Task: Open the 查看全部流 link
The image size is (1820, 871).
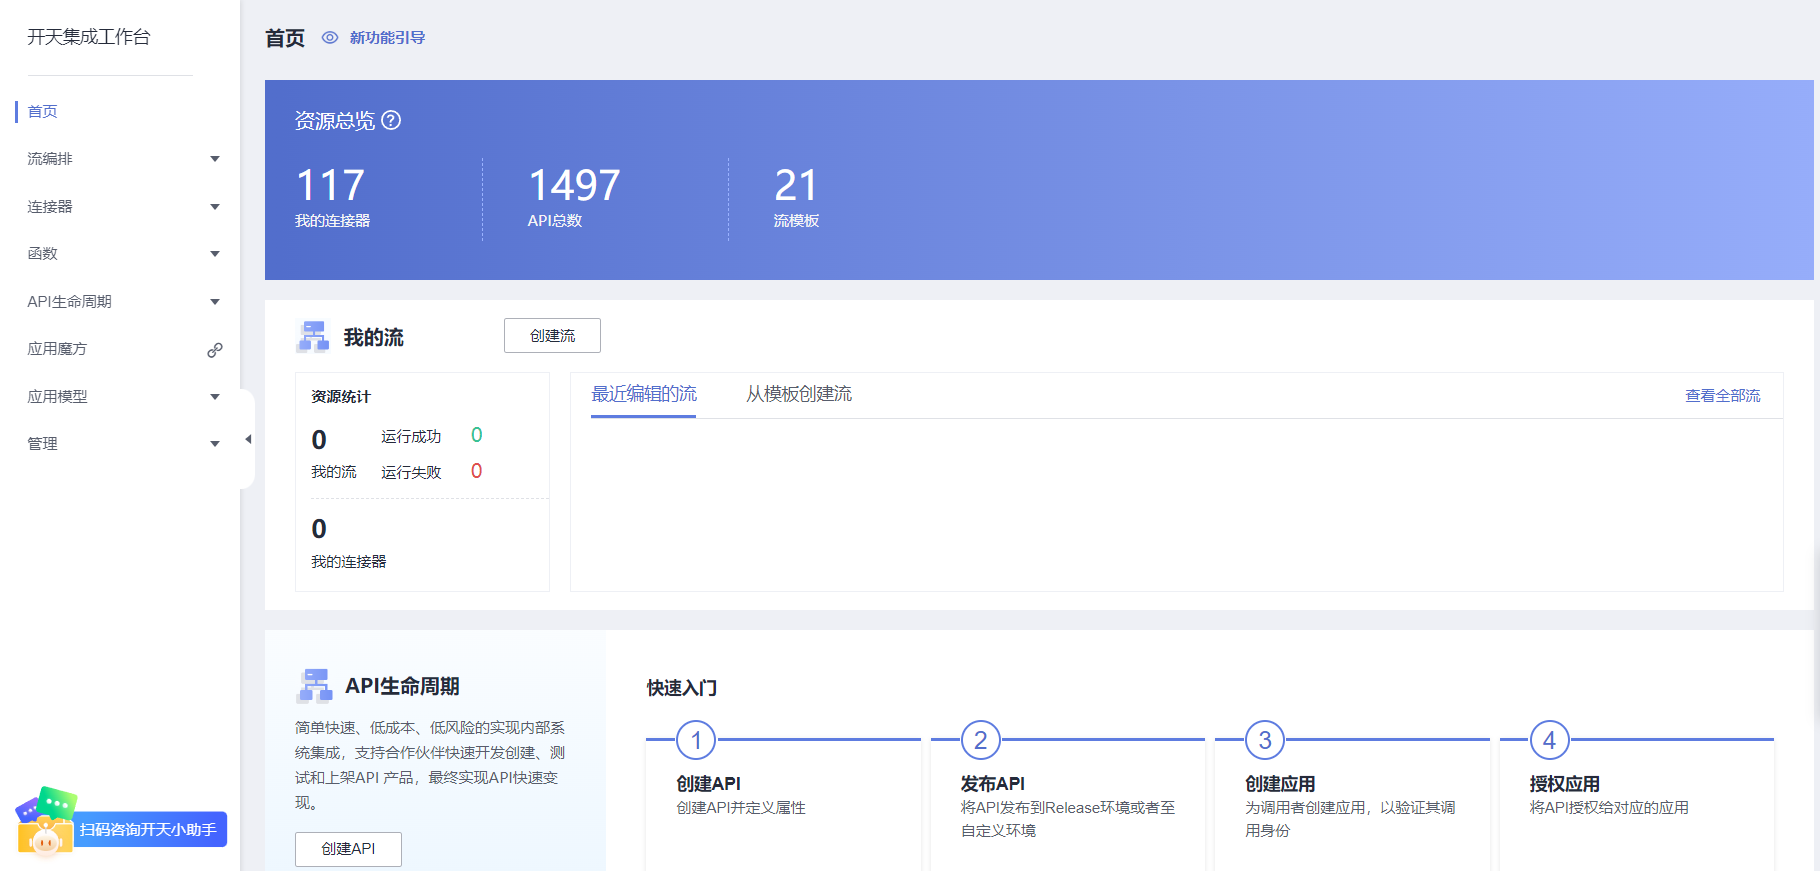Action: [x=1723, y=396]
